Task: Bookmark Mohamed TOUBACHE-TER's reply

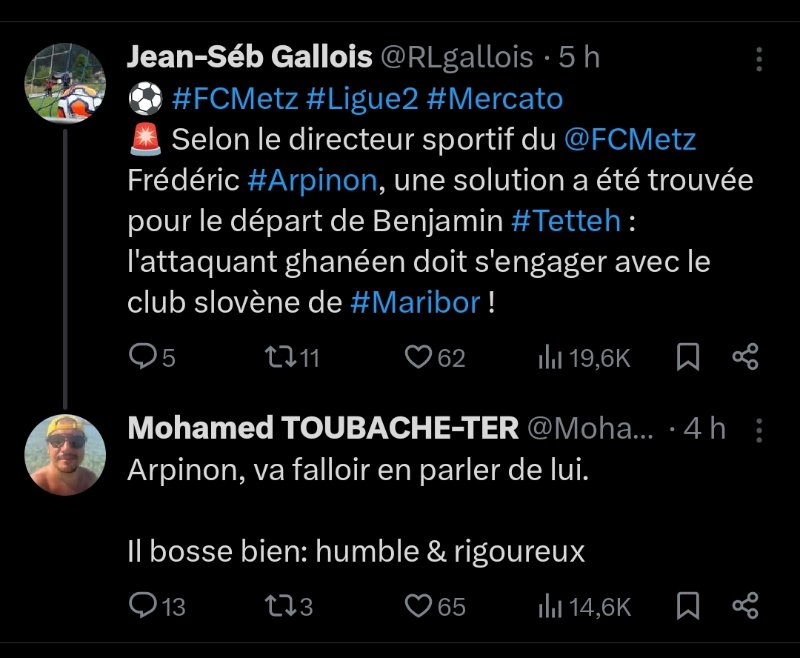Action: [x=688, y=605]
